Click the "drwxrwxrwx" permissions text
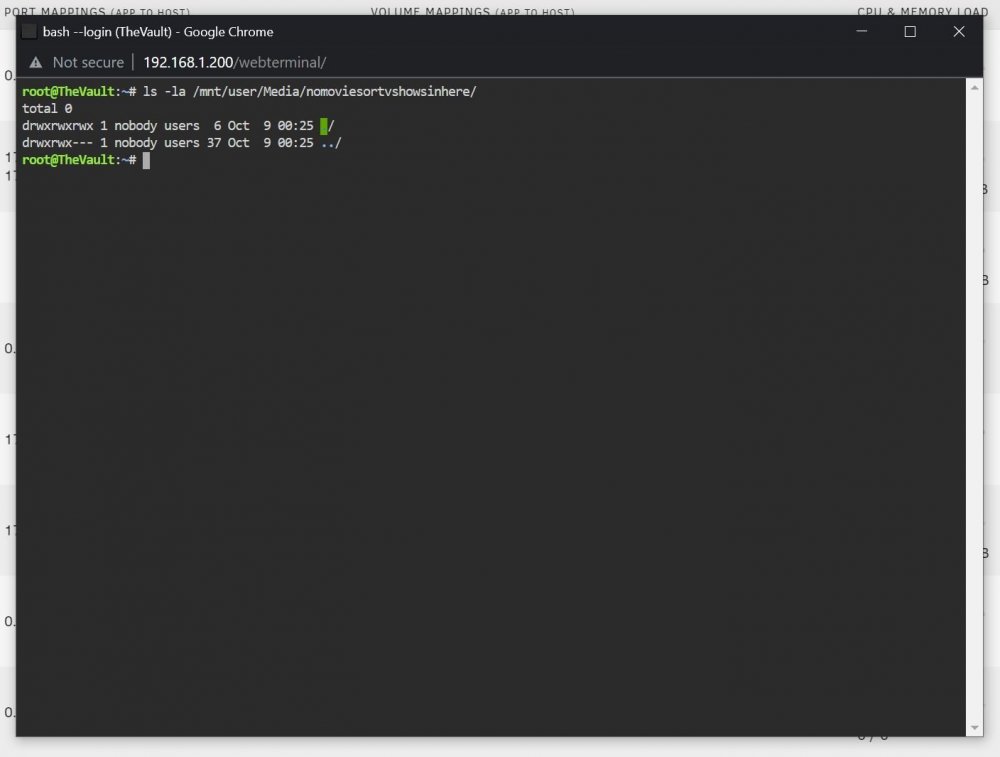 tap(57, 126)
